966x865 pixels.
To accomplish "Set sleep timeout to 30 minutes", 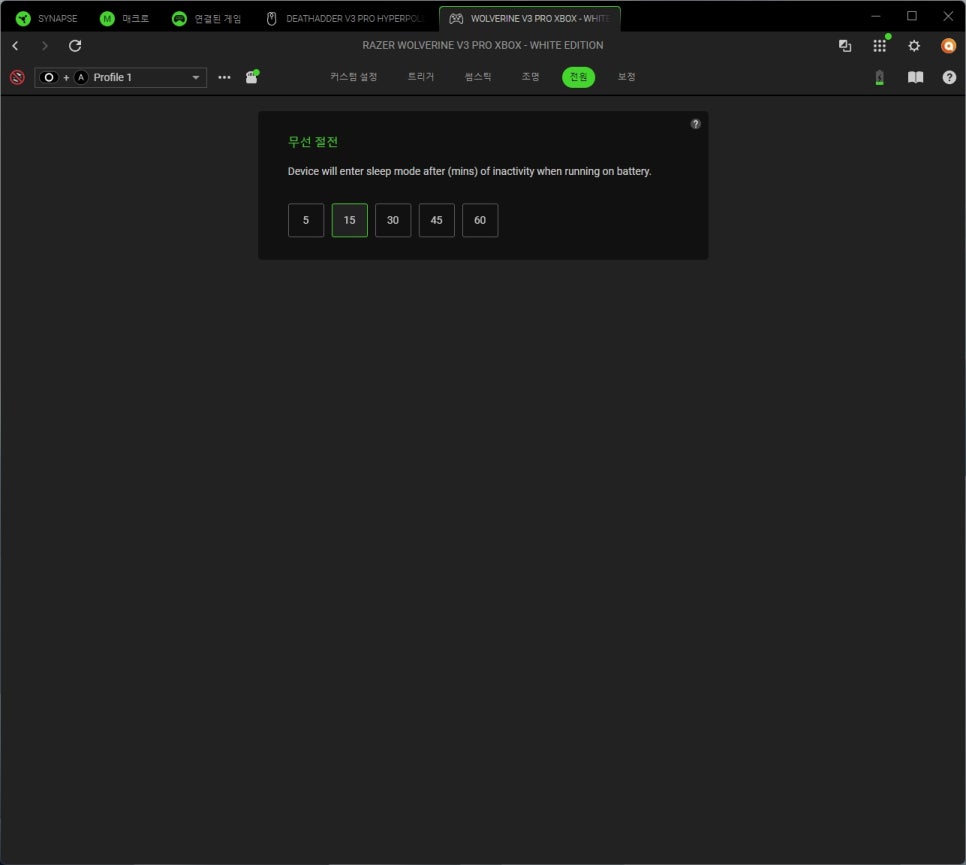I will (393, 220).
